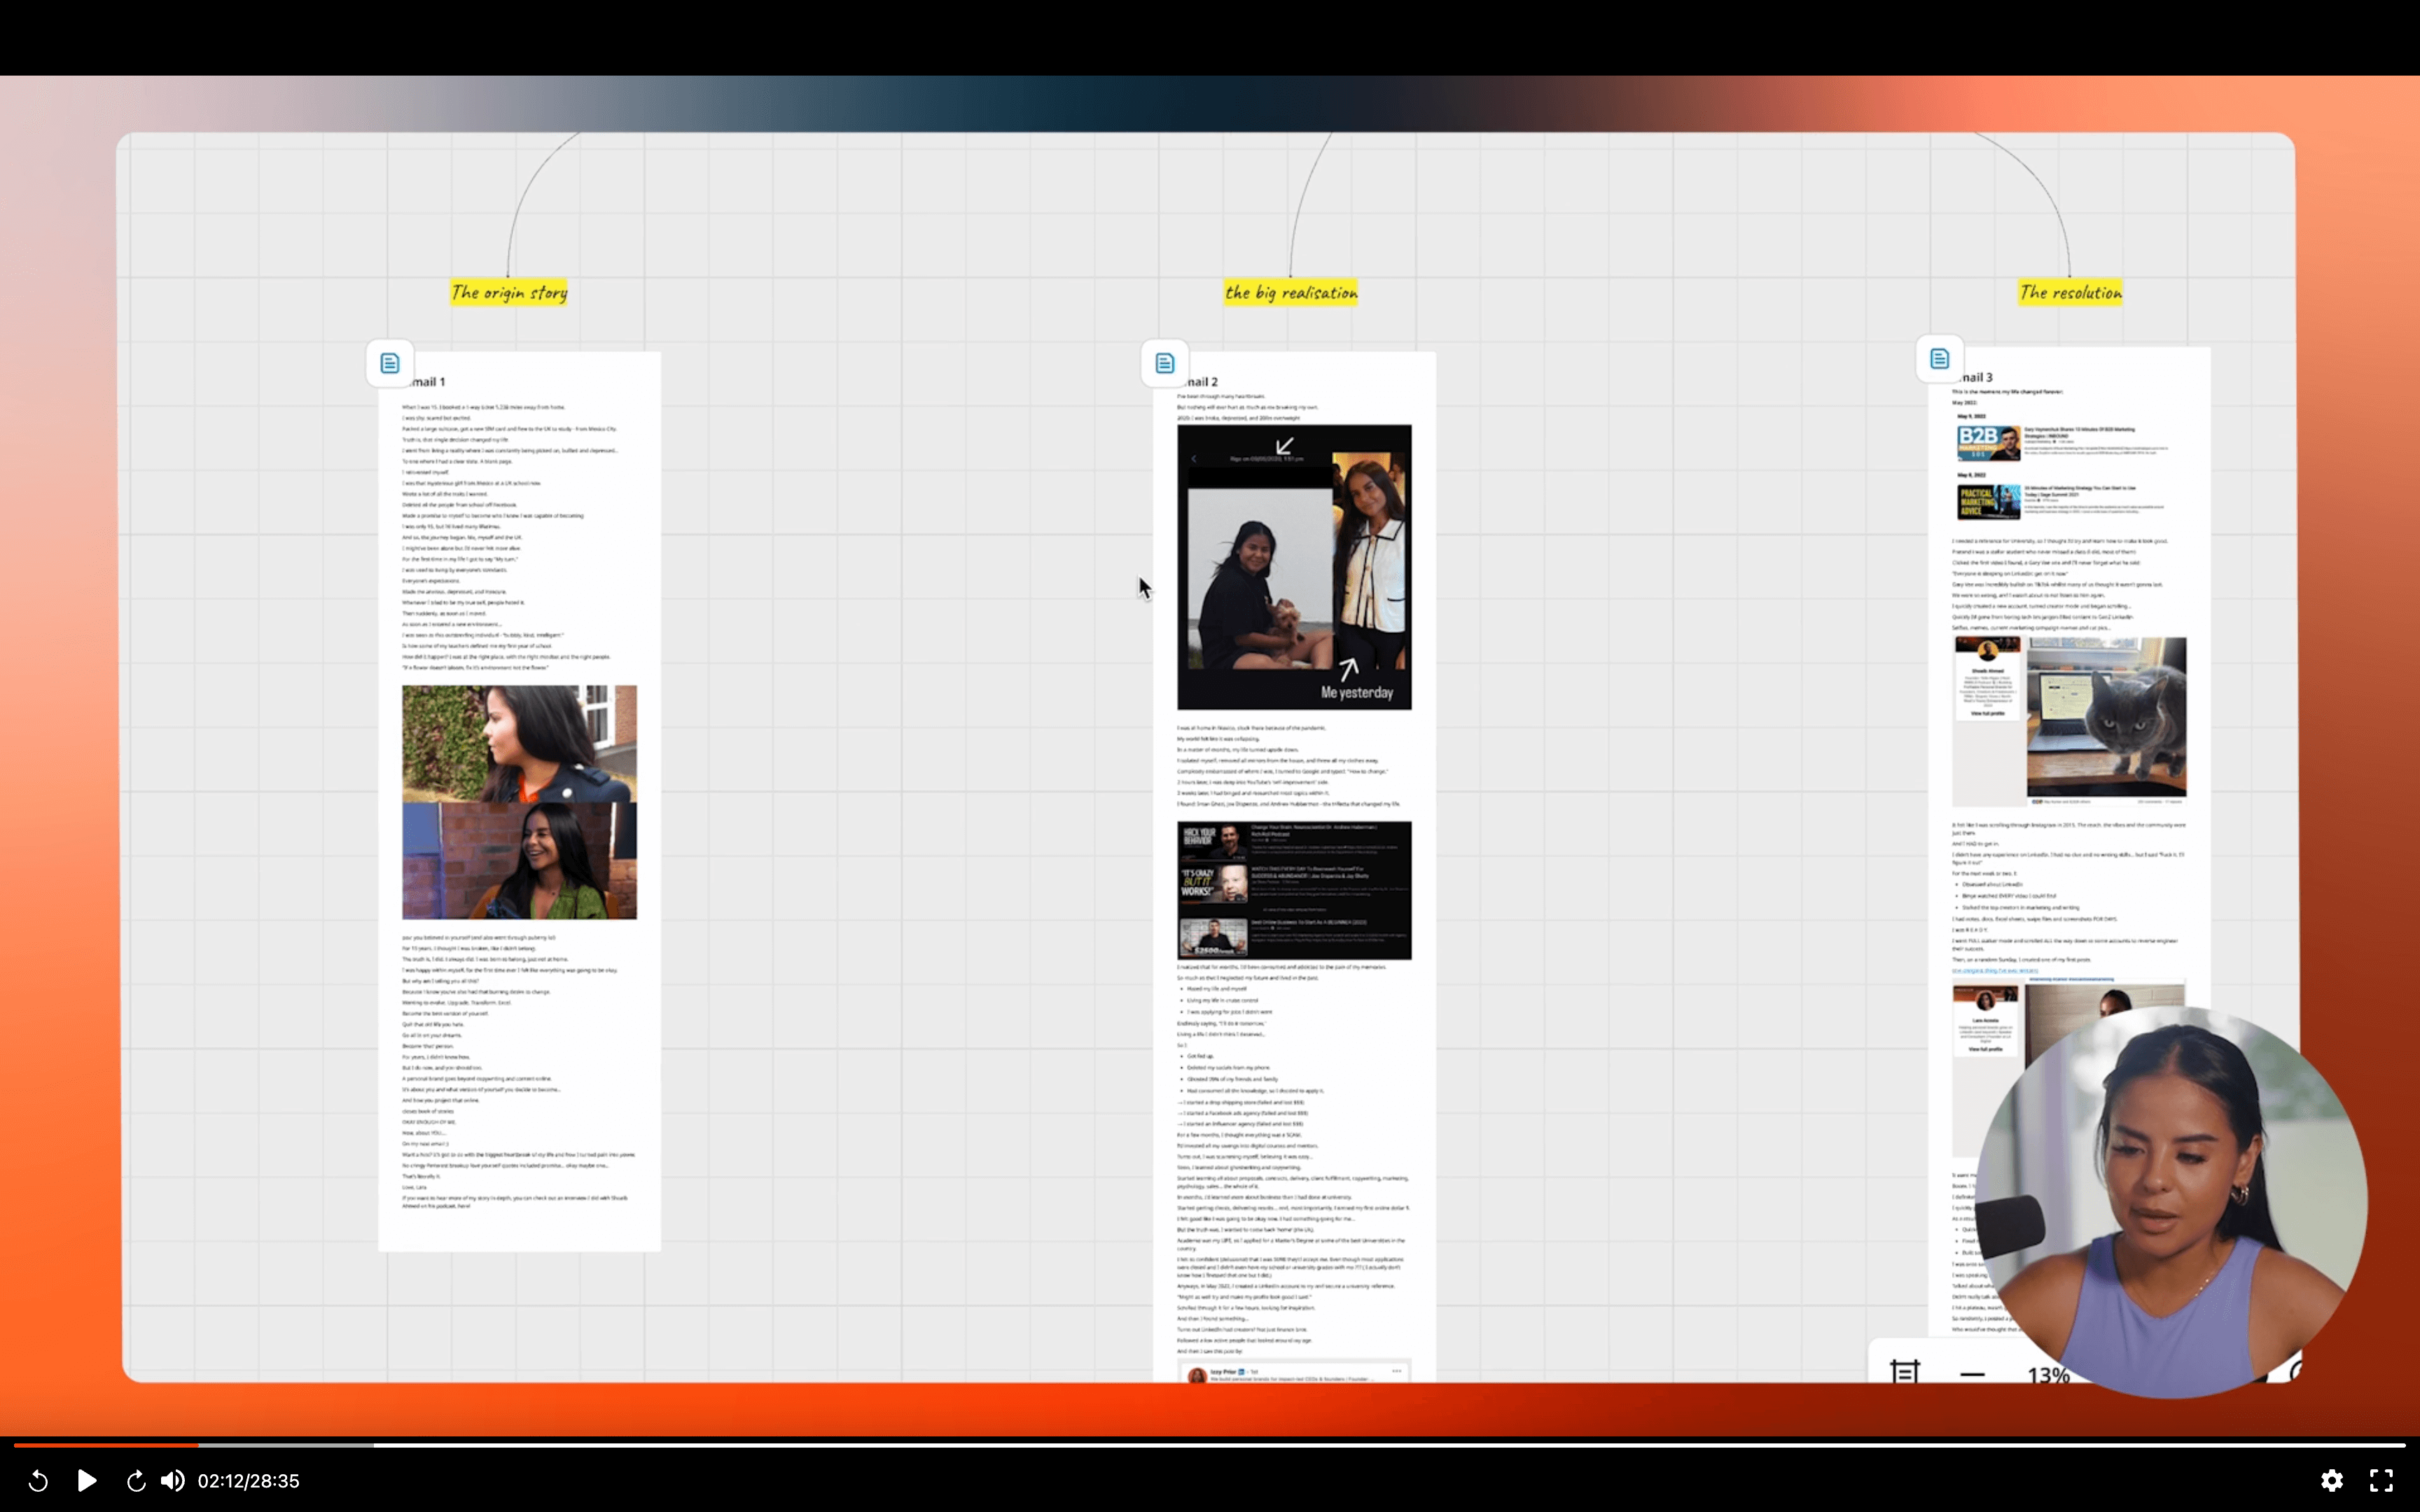Viewport: 2420px width, 1512px height.
Task: Open the video settings gear
Action: coord(2331,1480)
